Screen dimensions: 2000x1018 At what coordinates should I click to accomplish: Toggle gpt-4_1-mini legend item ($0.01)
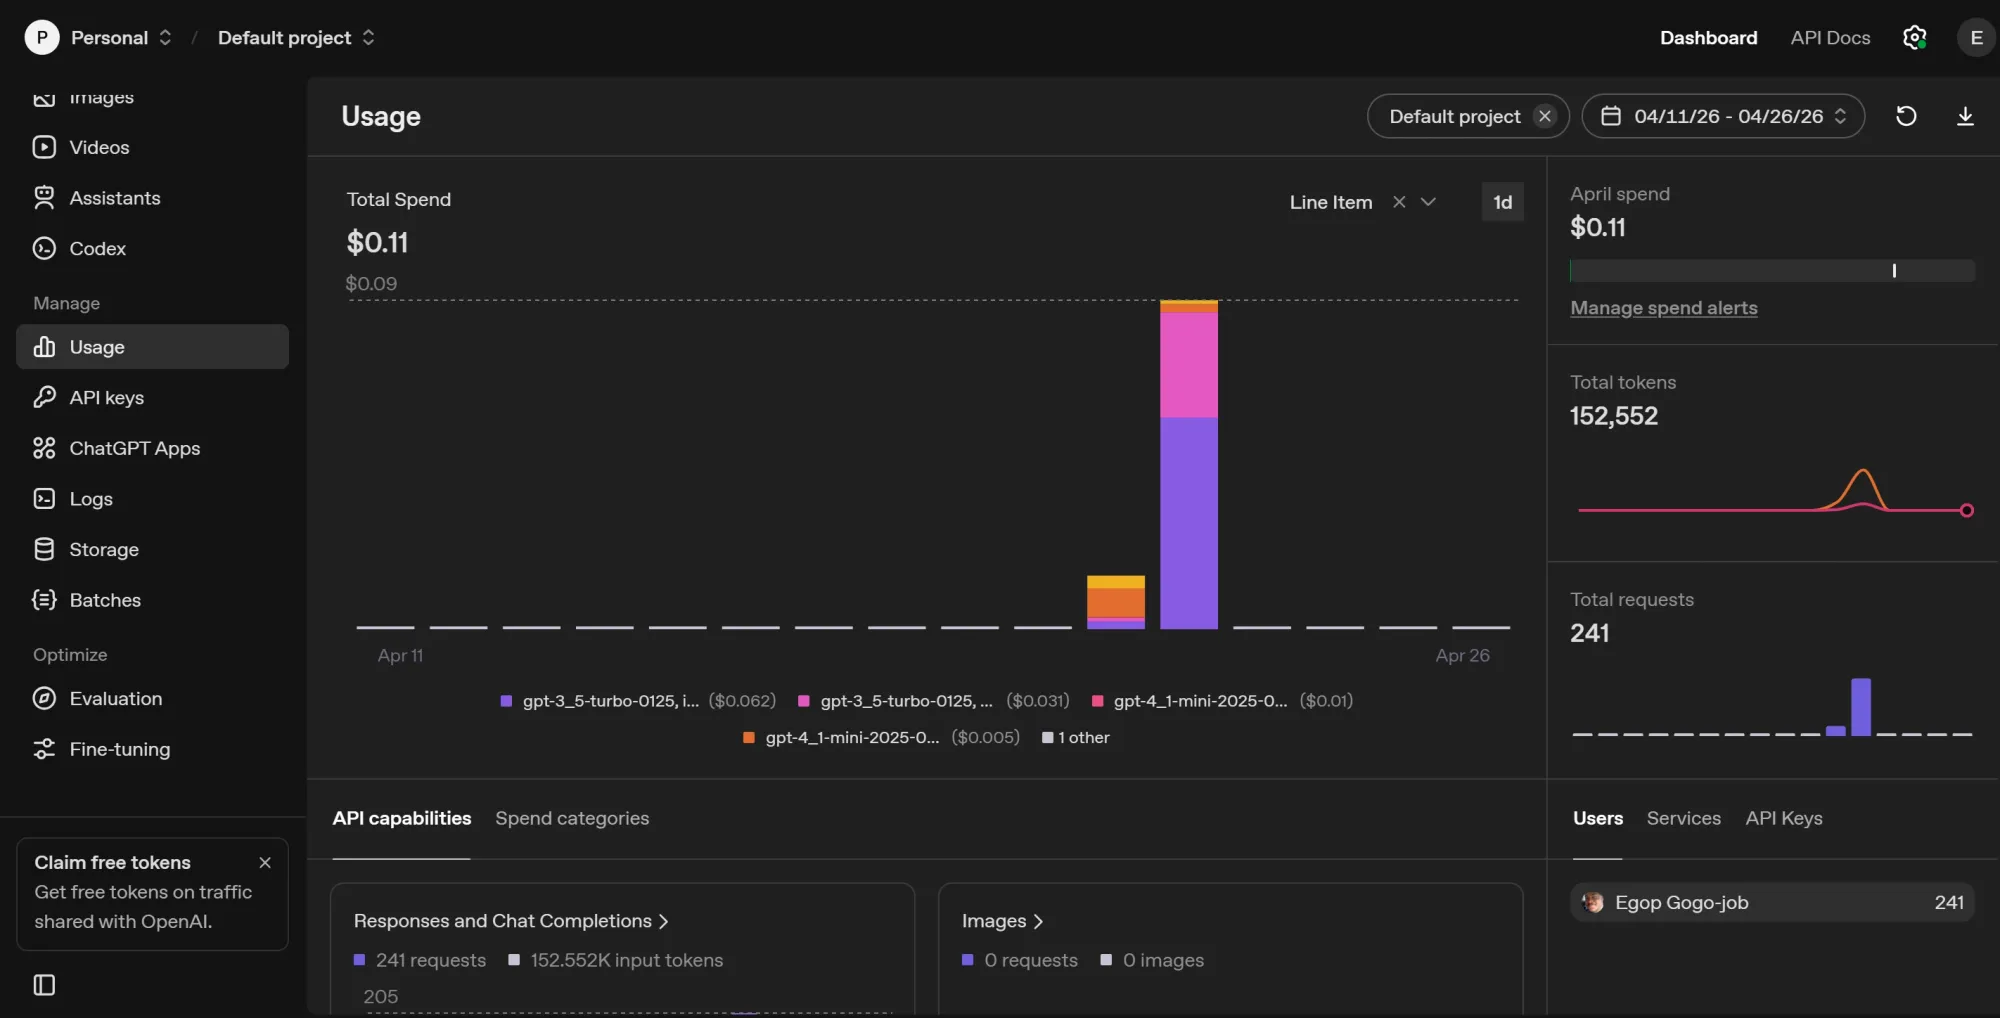pyautogui.click(x=1222, y=701)
